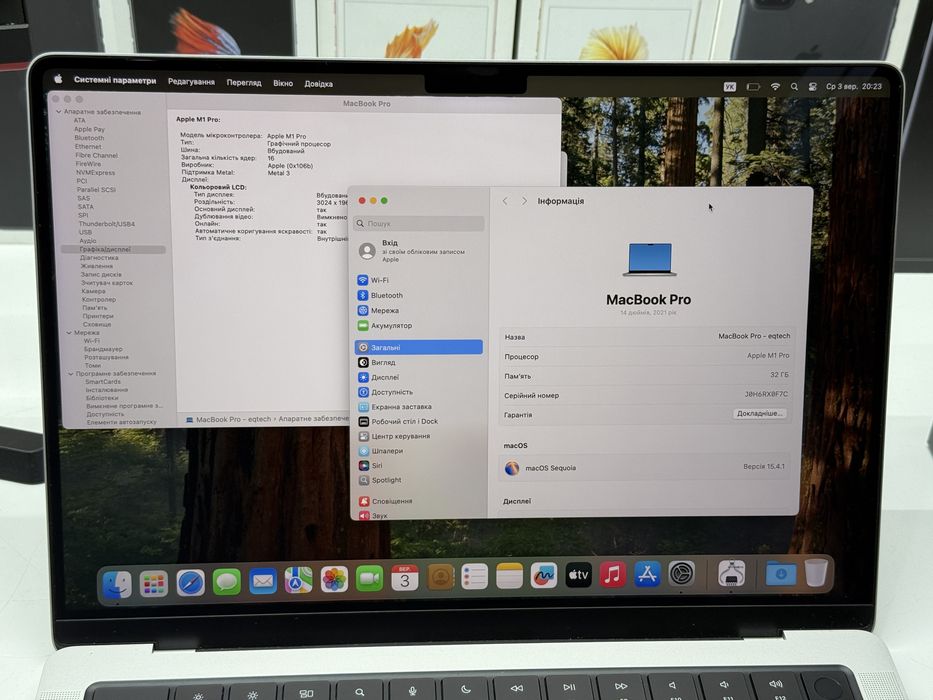
Task: Open Системні параметри menu
Action: [x=115, y=80]
